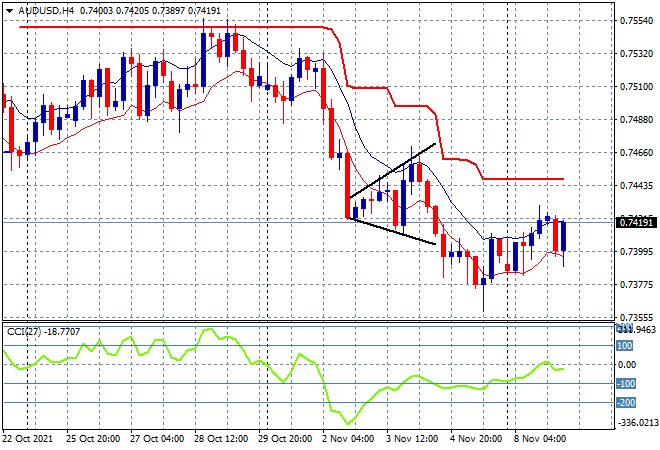Click the 0.75100 price axis label
Image resolution: width=660 pixels, height=450 pixels.
click(x=636, y=86)
